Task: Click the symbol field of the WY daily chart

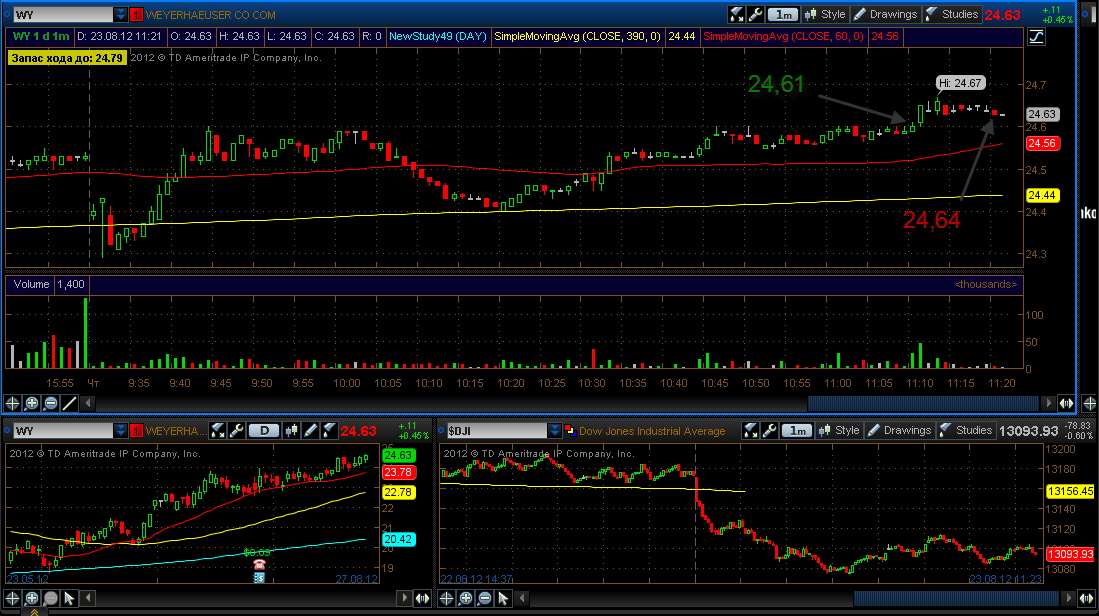Action: (x=63, y=431)
